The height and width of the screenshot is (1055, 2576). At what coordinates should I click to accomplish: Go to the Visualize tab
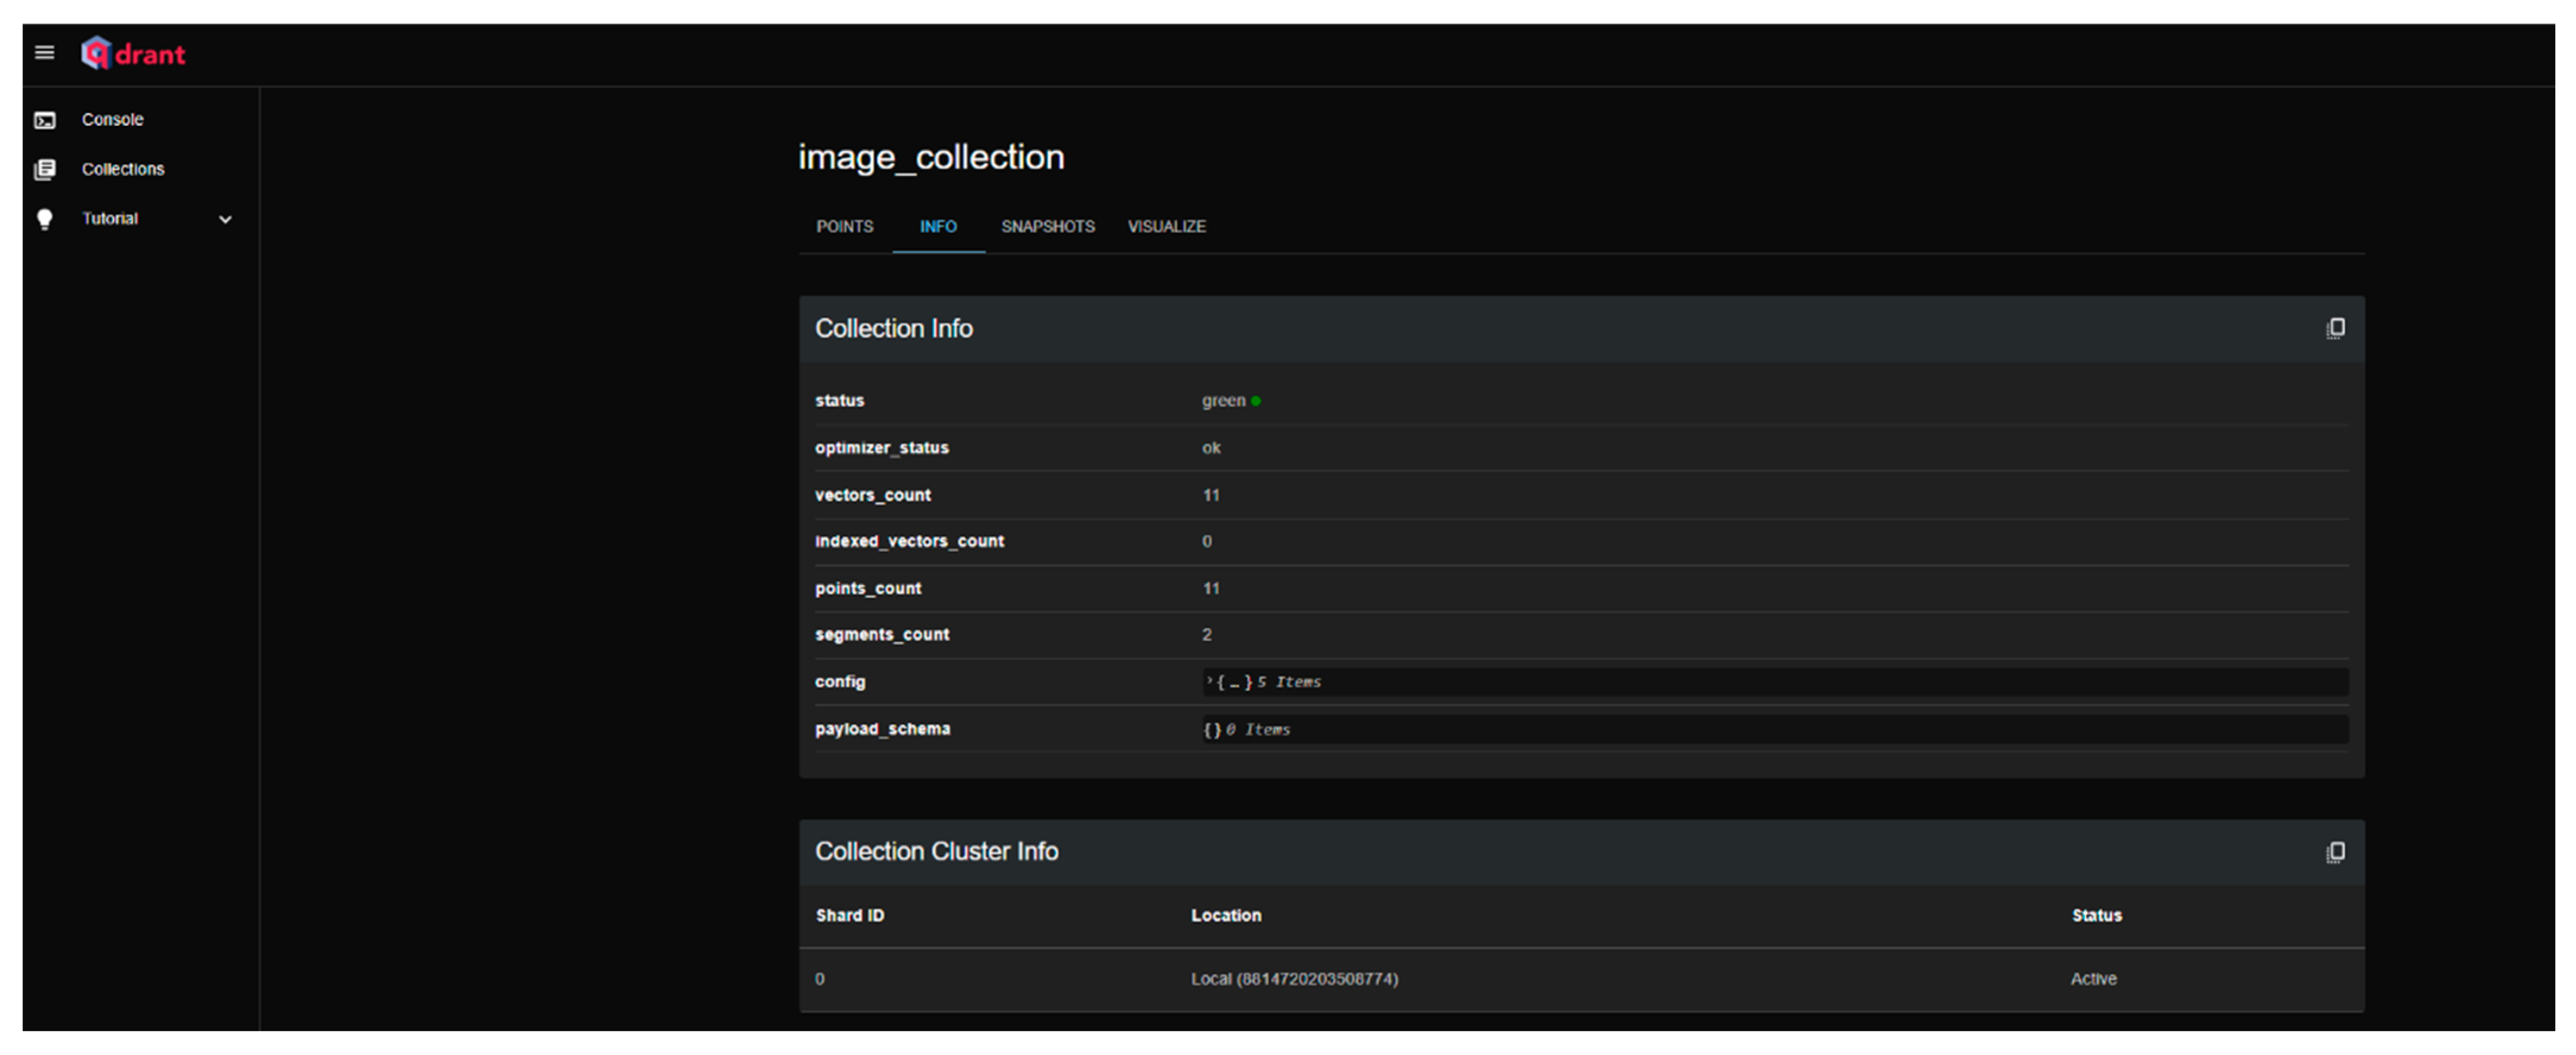point(1166,227)
